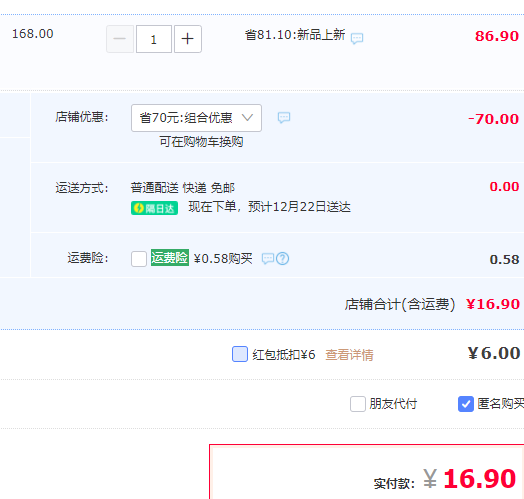Click the green 隔日达 delivery badge
This screenshot has height=499, width=524.
[154, 208]
